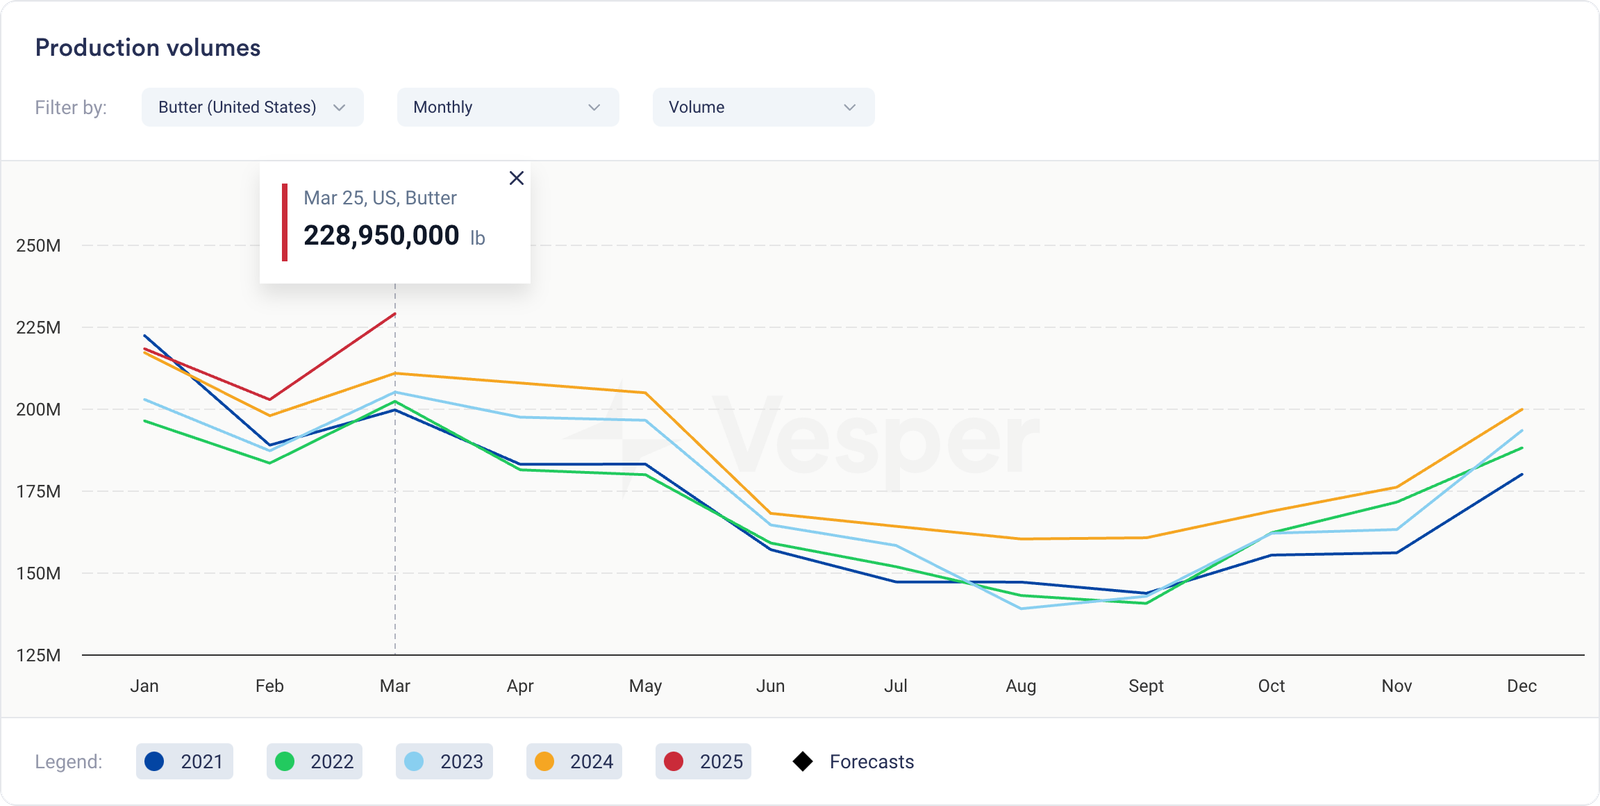Viewport: 1600px width, 806px height.
Task: Toggle the 2021 series in legend
Action: (x=185, y=762)
